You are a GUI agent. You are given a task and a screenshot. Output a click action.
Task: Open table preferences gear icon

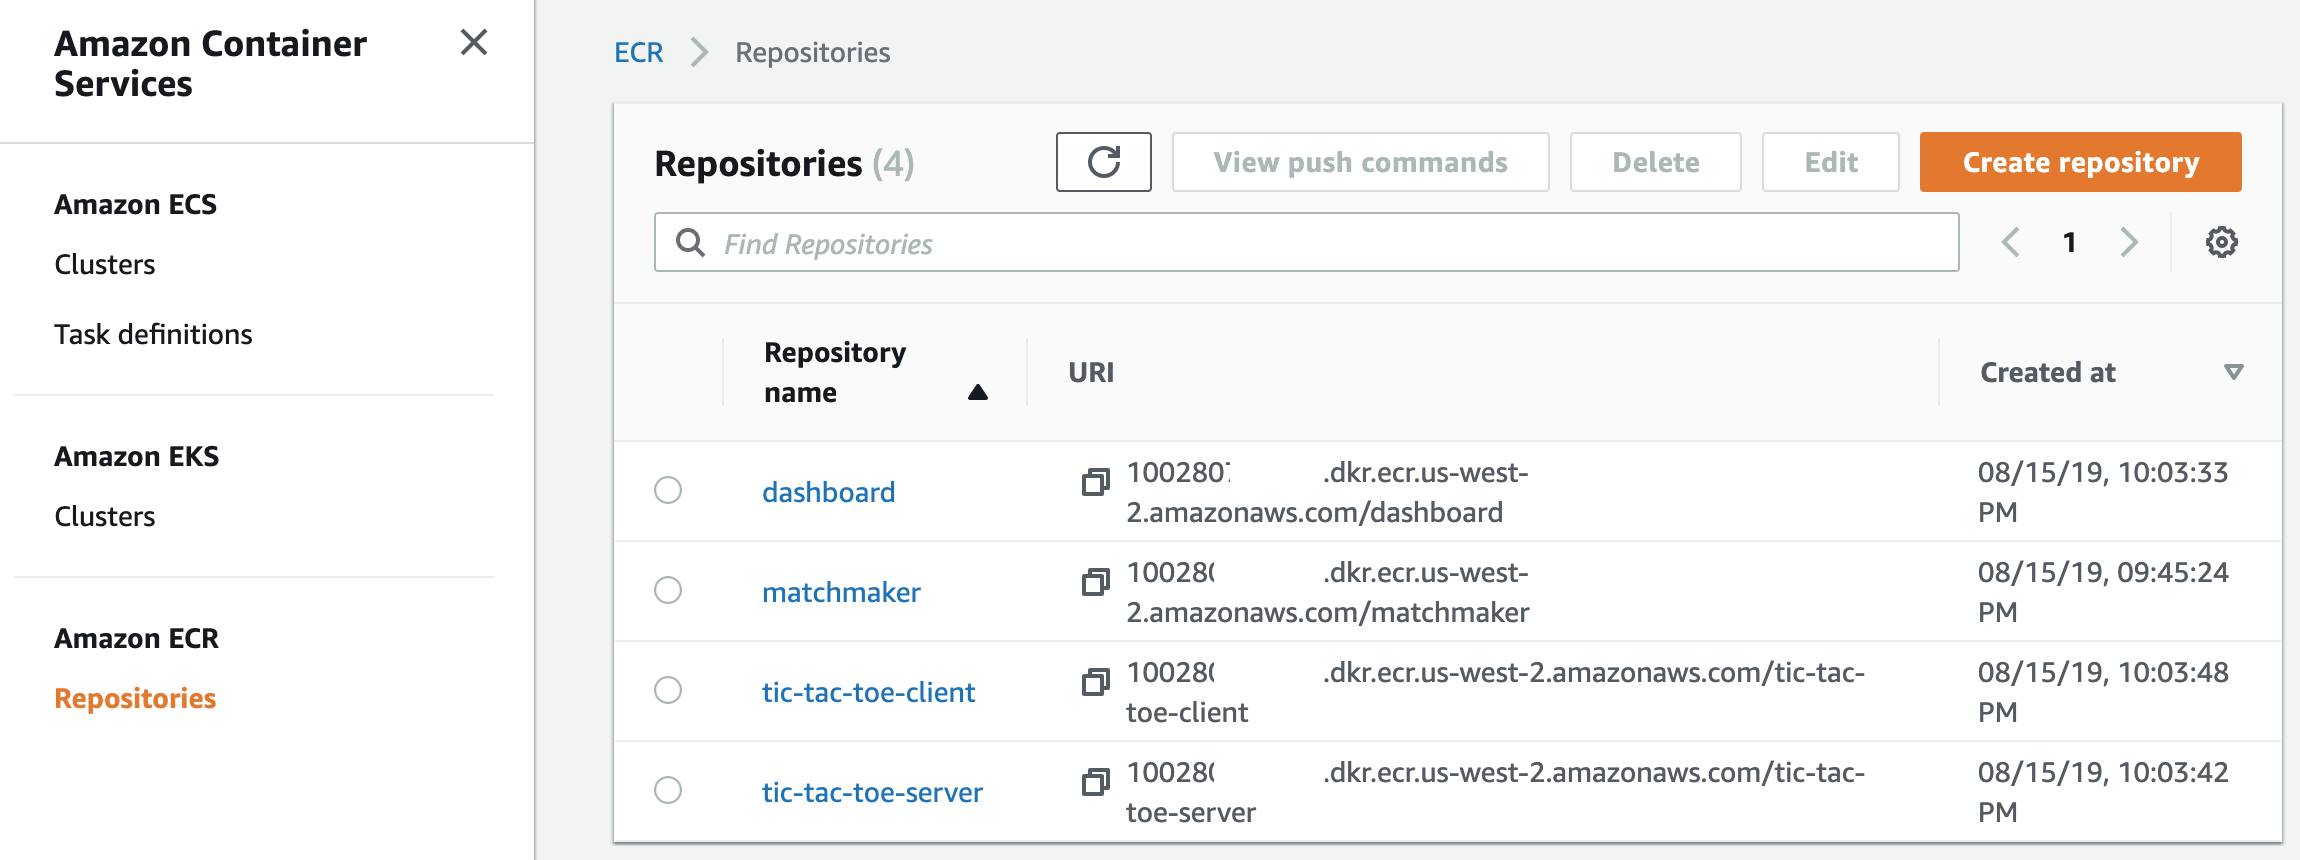(x=2221, y=242)
